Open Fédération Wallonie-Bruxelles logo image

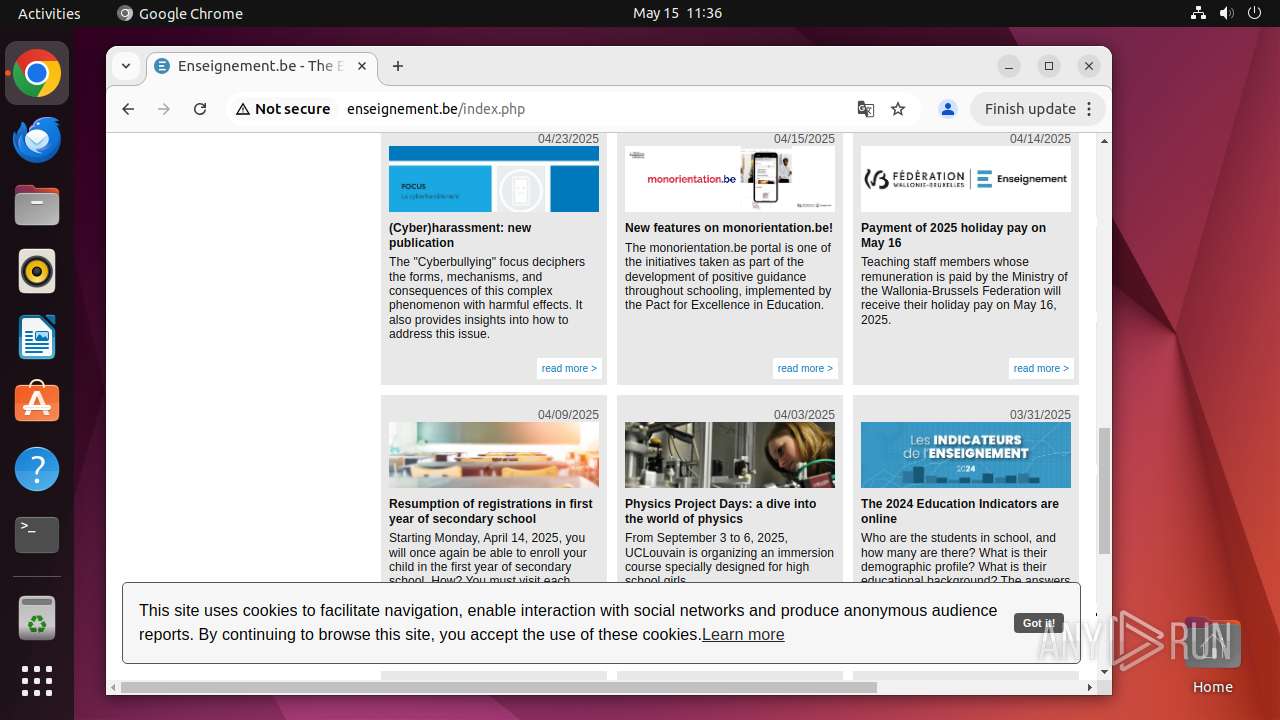tap(966, 179)
